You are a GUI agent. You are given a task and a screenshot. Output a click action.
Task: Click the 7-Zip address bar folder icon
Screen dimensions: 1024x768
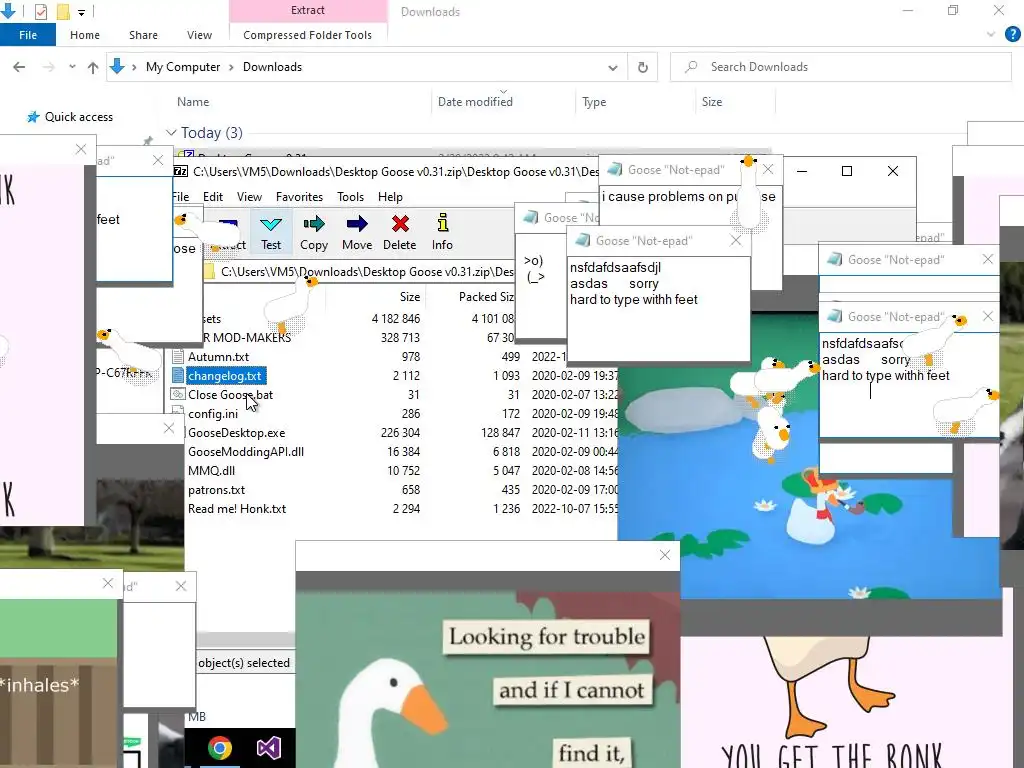coord(209,272)
